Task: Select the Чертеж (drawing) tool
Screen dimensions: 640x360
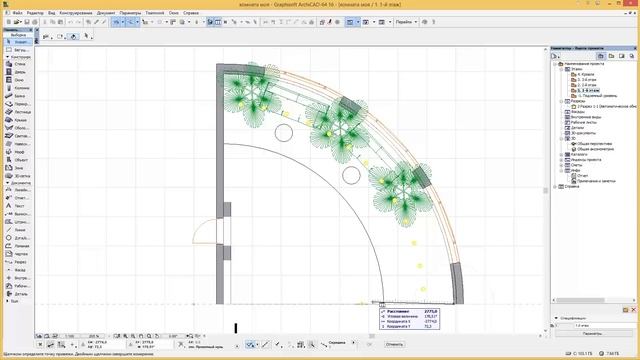Action: point(17,254)
